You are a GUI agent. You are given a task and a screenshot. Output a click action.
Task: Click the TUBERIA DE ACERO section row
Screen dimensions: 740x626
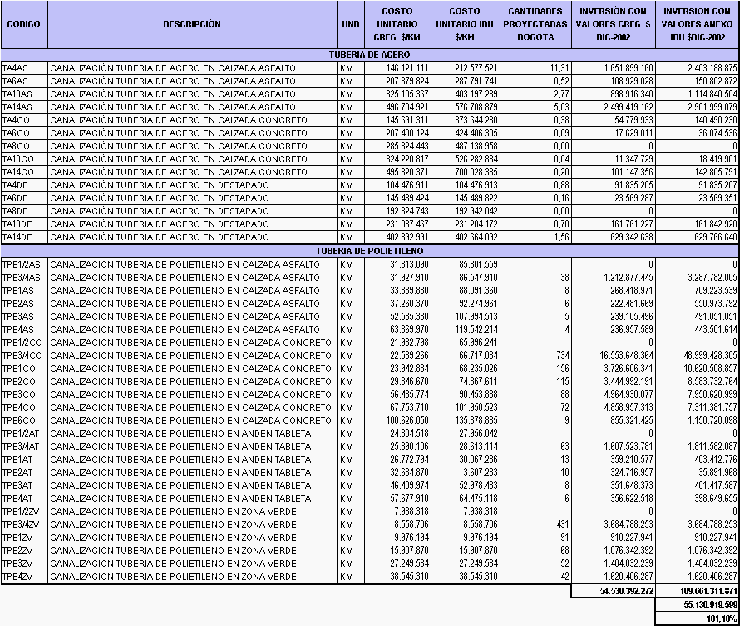[370, 53]
